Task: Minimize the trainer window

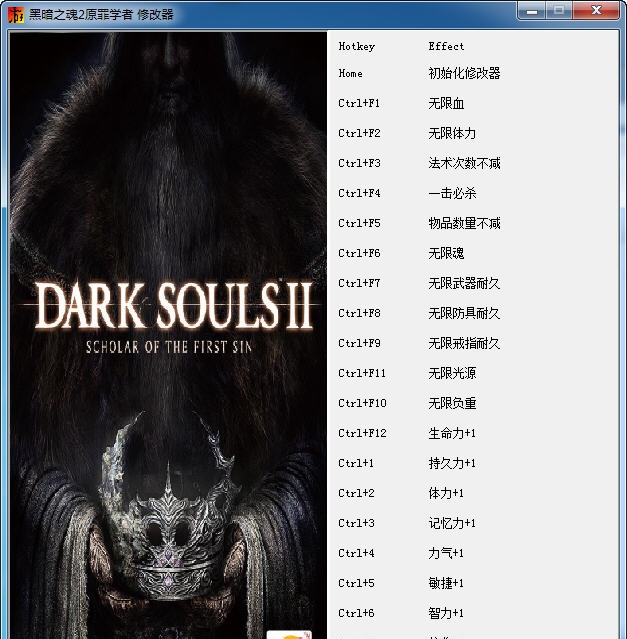Action: 531,11
